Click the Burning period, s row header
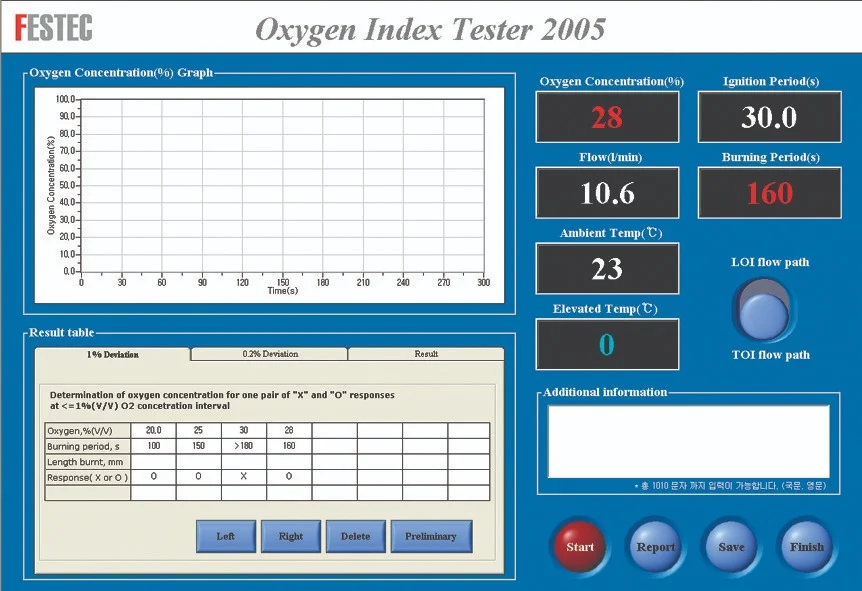The width and height of the screenshot is (862, 591). [87, 446]
